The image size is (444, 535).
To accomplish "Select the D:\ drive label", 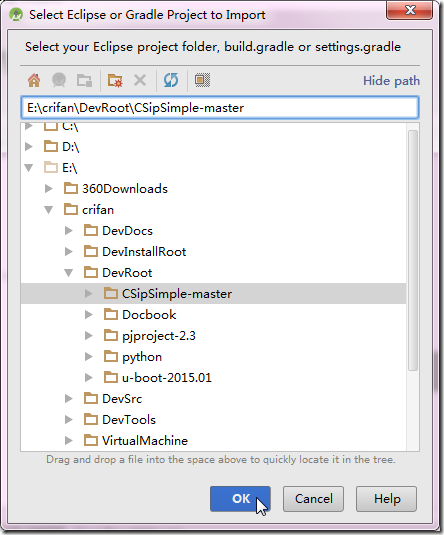I will [71, 147].
